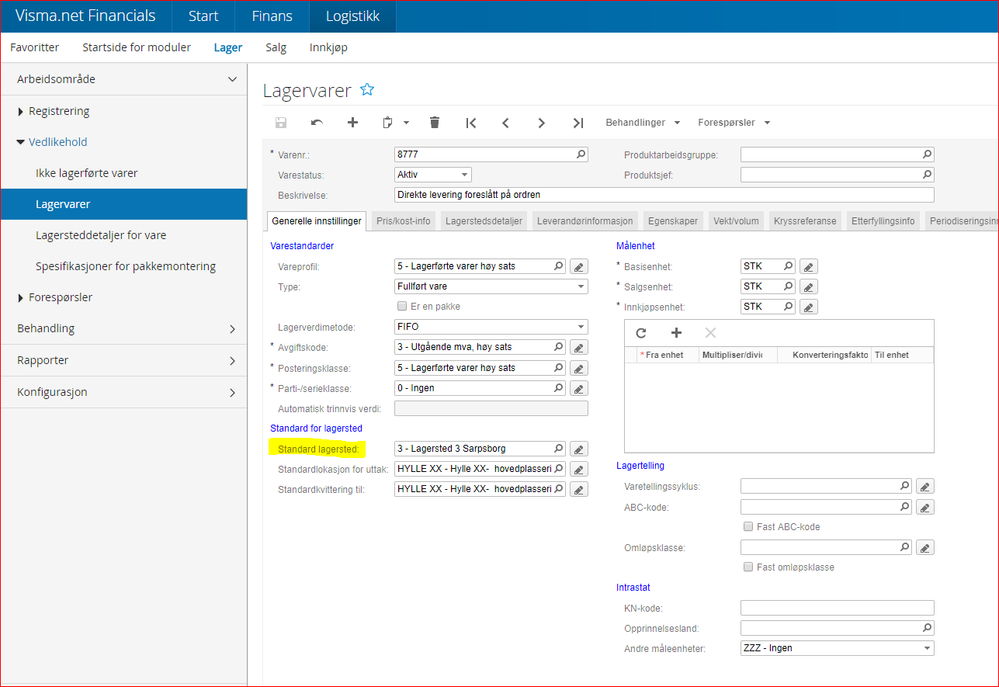Image resolution: width=999 pixels, height=687 pixels.
Task: Go to the Innkjøp module link
Action: (x=330, y=47)
